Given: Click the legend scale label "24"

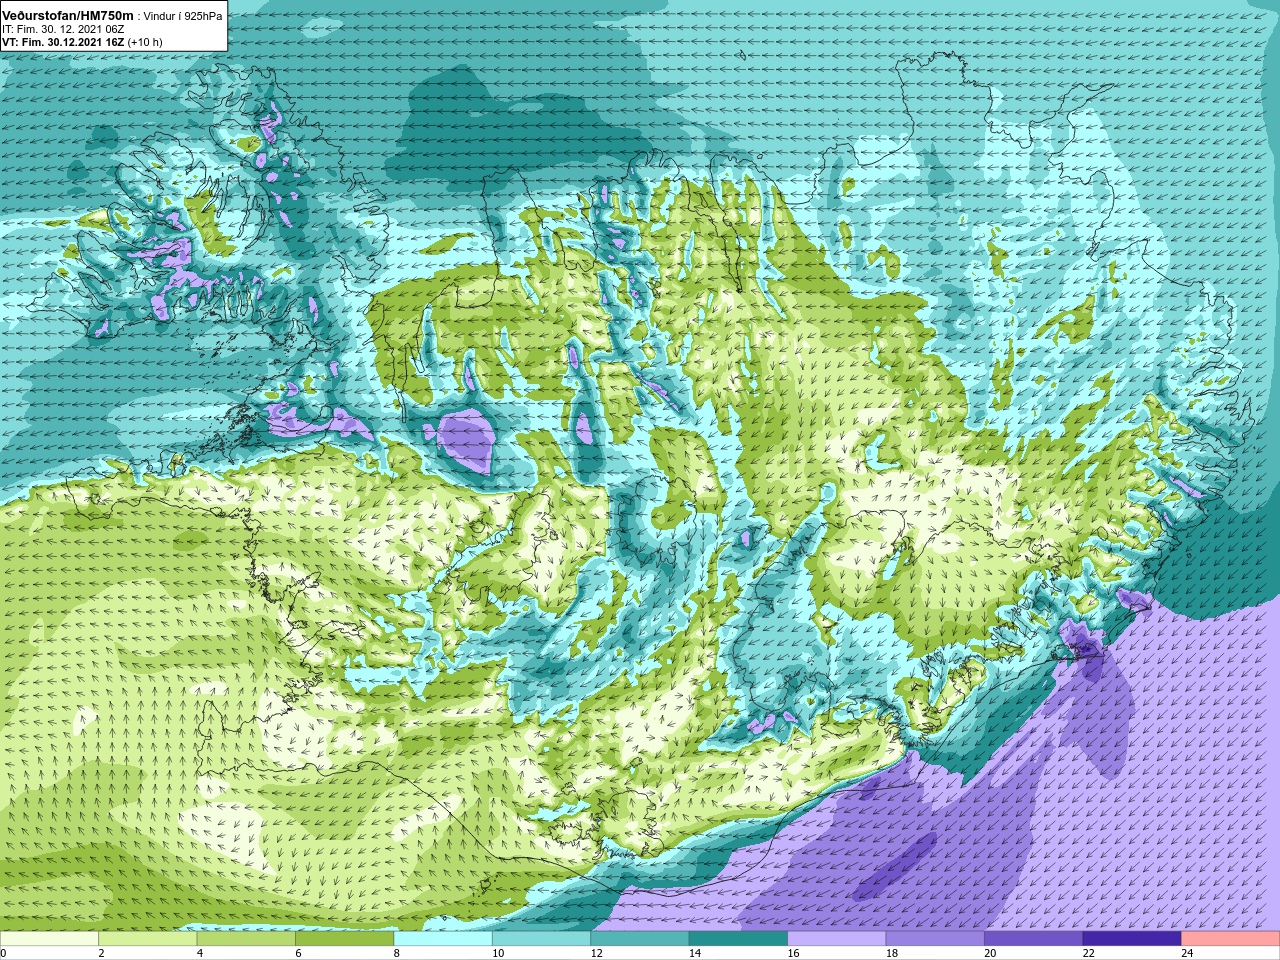Looking at the screenshot, I should coord(1188,953).
